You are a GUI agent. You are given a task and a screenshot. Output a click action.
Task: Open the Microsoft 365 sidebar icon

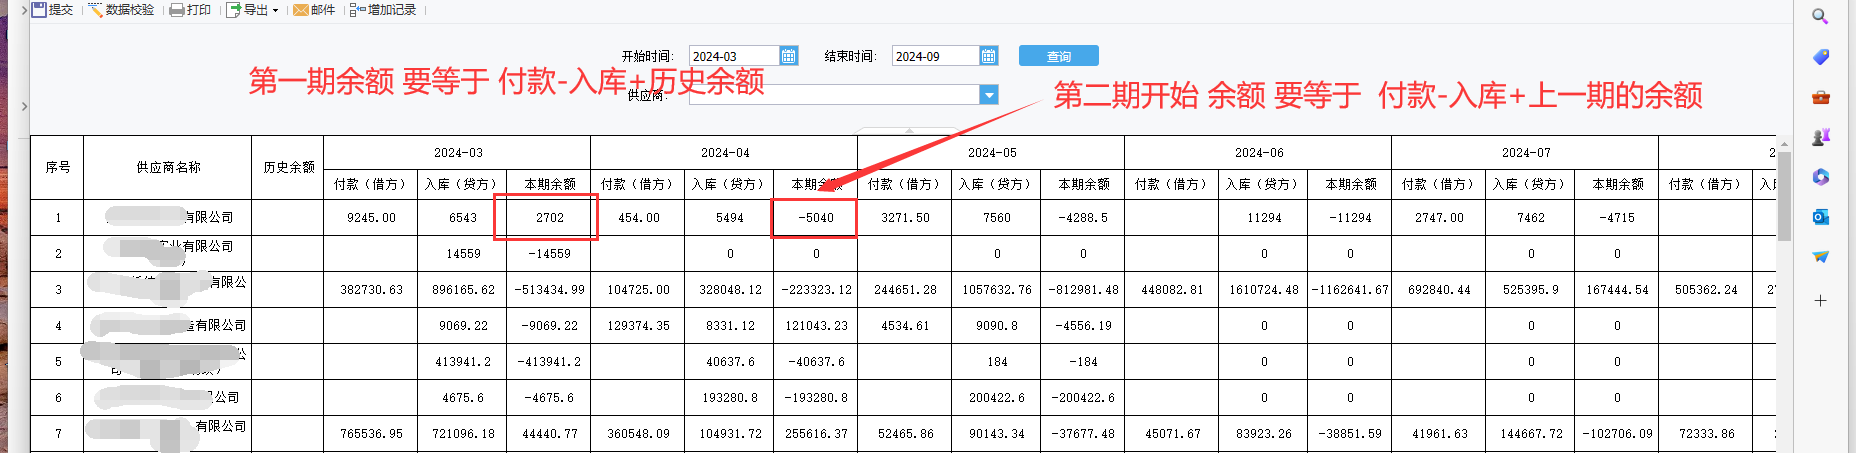1820,177
